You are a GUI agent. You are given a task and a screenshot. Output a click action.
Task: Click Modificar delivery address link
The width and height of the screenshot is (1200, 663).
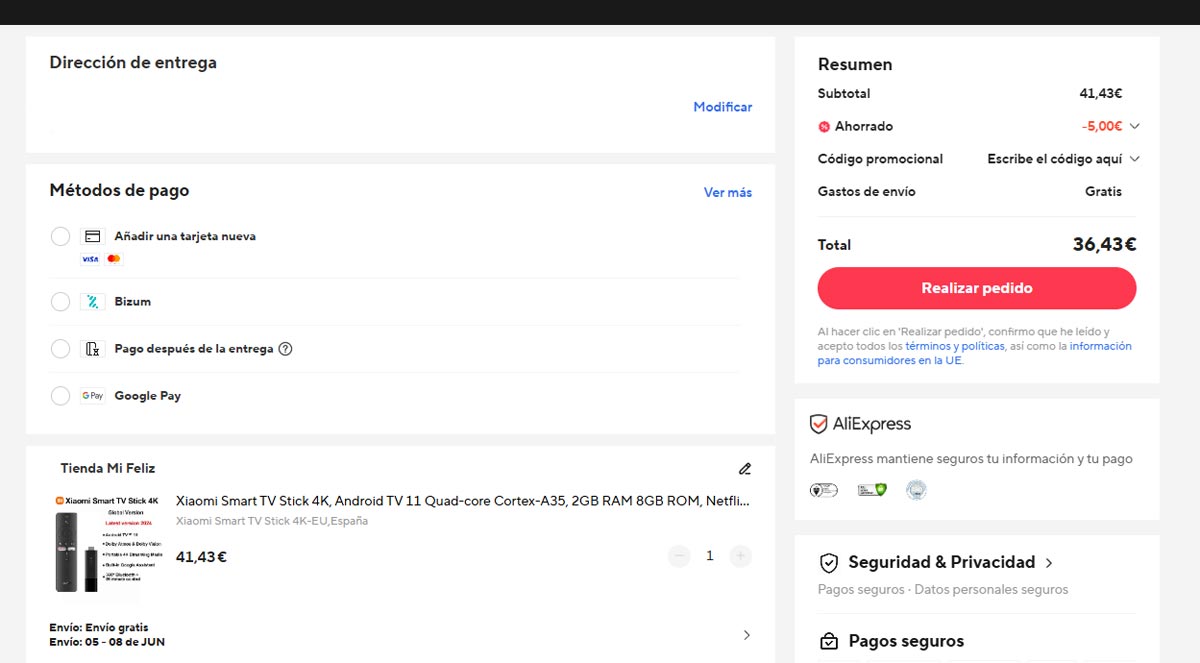point(723,107)
